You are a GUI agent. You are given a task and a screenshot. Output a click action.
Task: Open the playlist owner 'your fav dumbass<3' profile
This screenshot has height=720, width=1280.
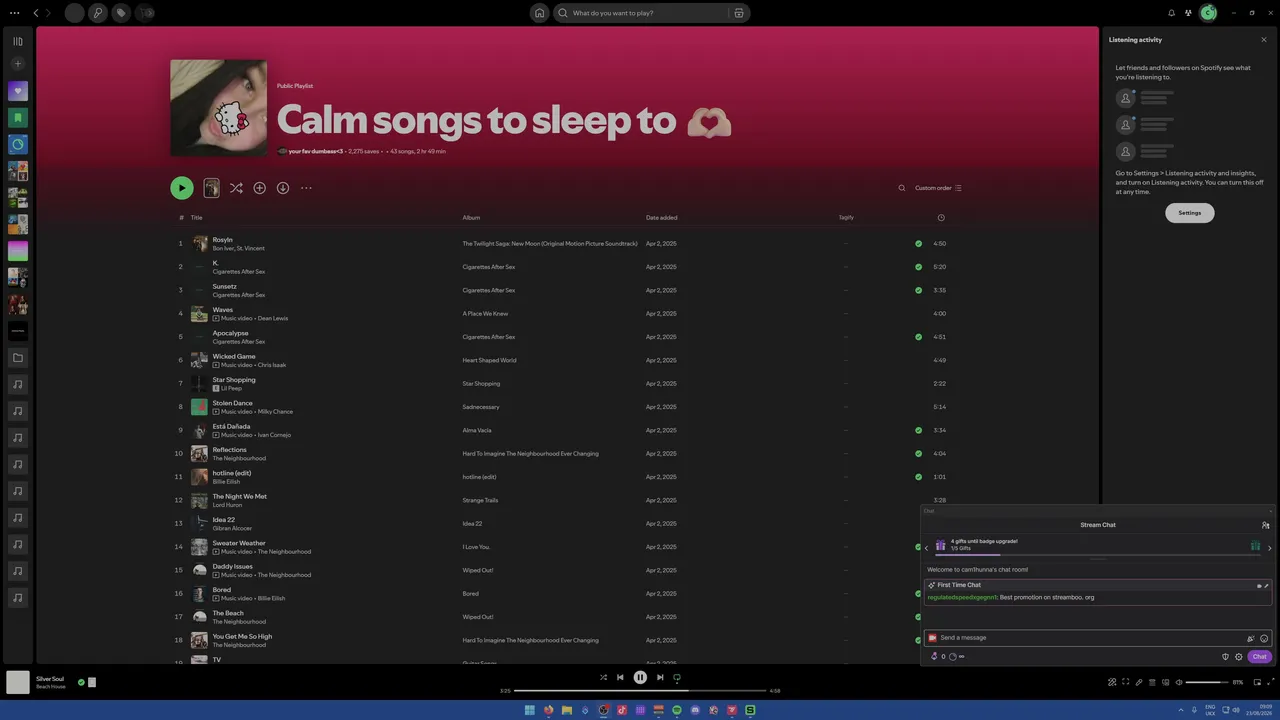click(x=315, y=151)
